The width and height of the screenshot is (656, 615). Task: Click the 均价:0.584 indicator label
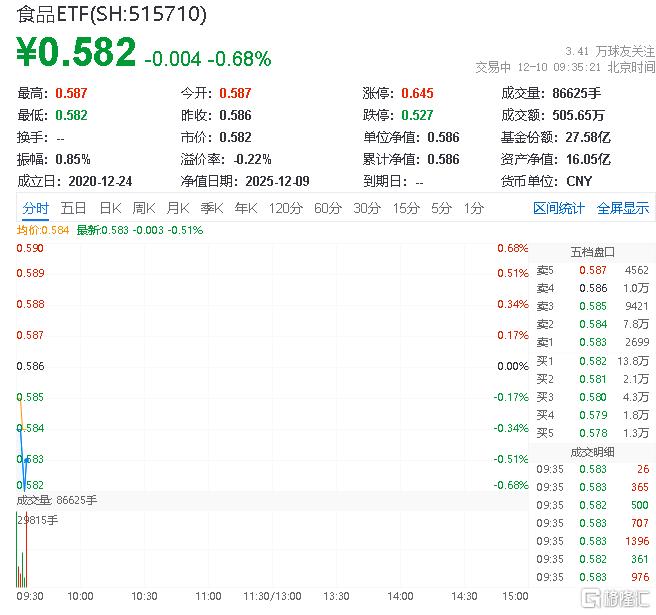coord(43,230)
